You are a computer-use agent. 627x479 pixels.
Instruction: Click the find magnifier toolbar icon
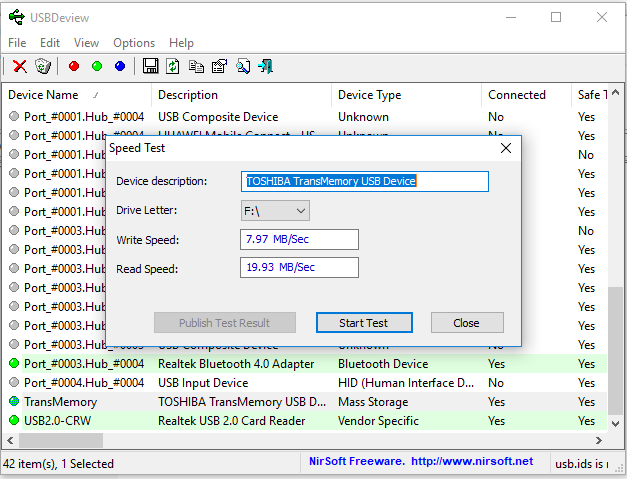pos(243,66)
